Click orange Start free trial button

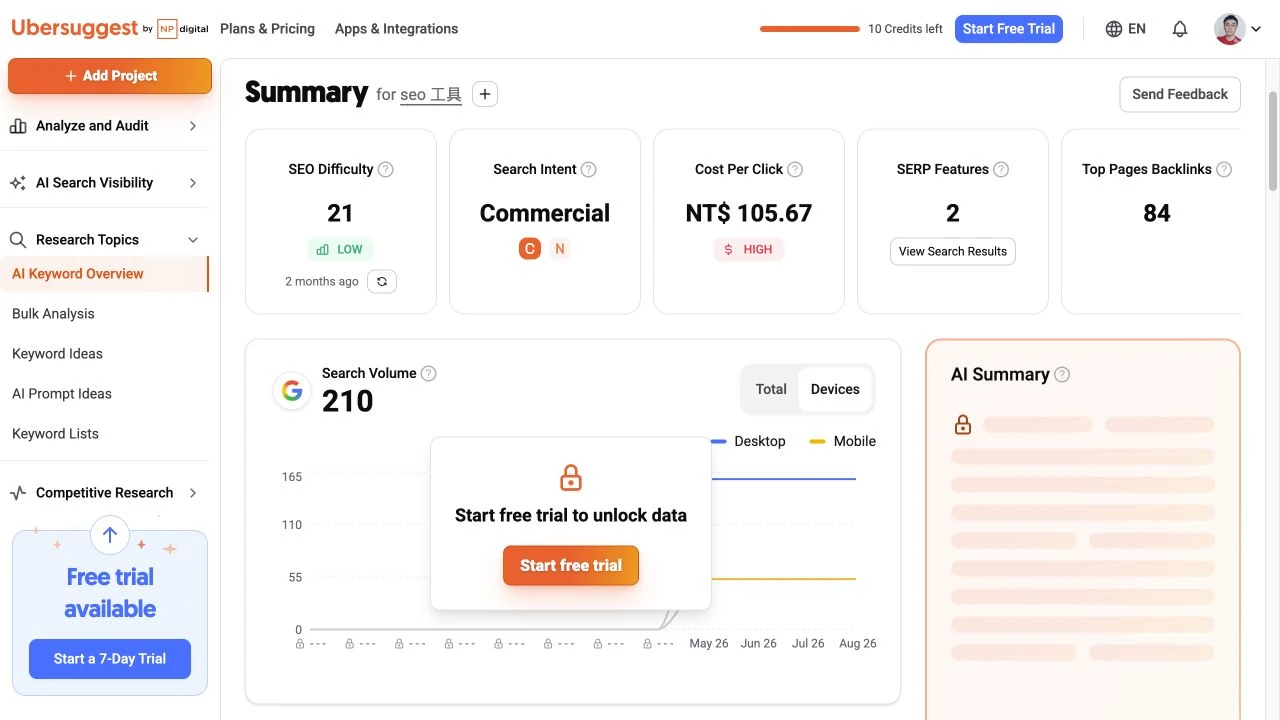(x=571, y=566)
